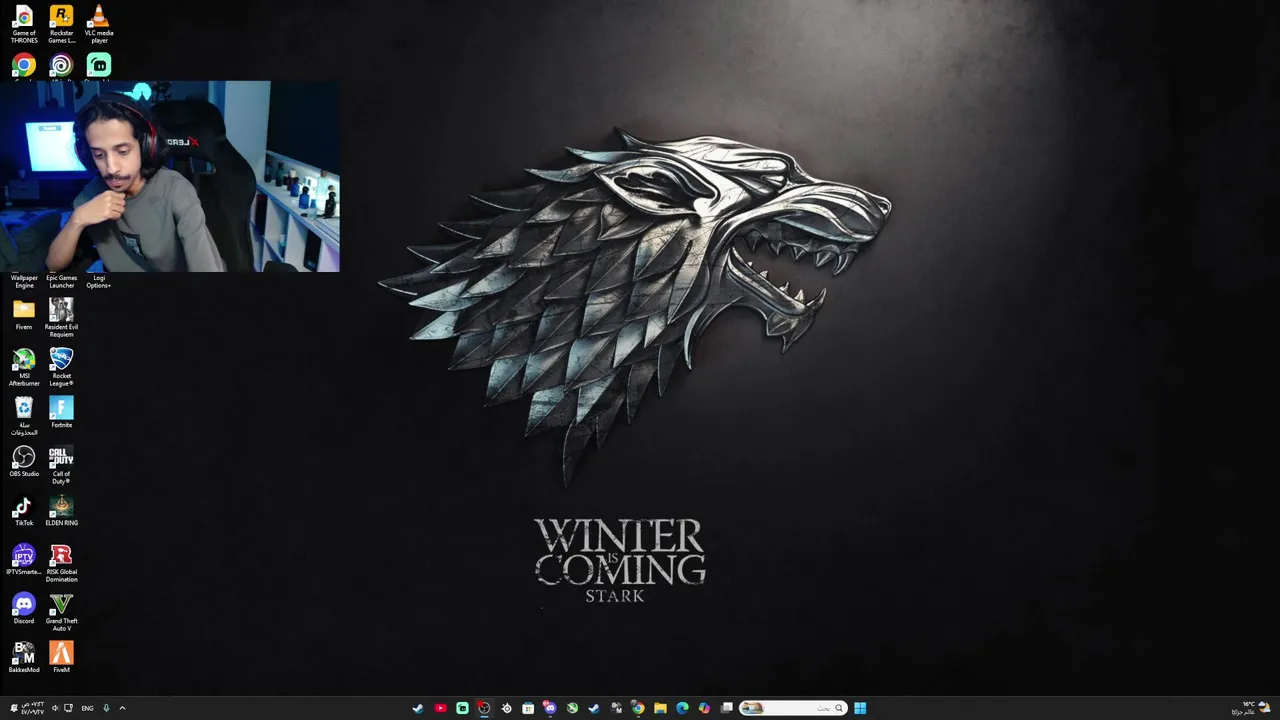Select the Discord desktop shortcut
This screenshot has height=720, width=1280.
24,609
